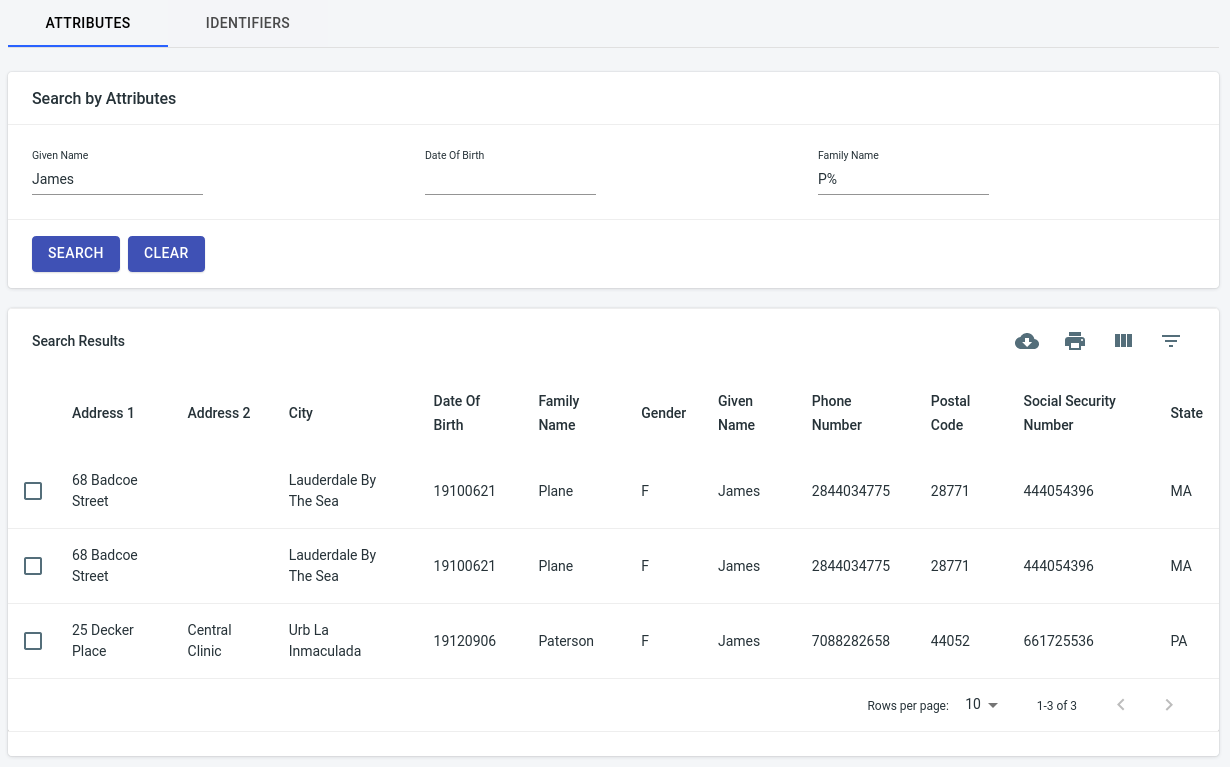Sort by Date Of Birth column header

click(457, 413)
